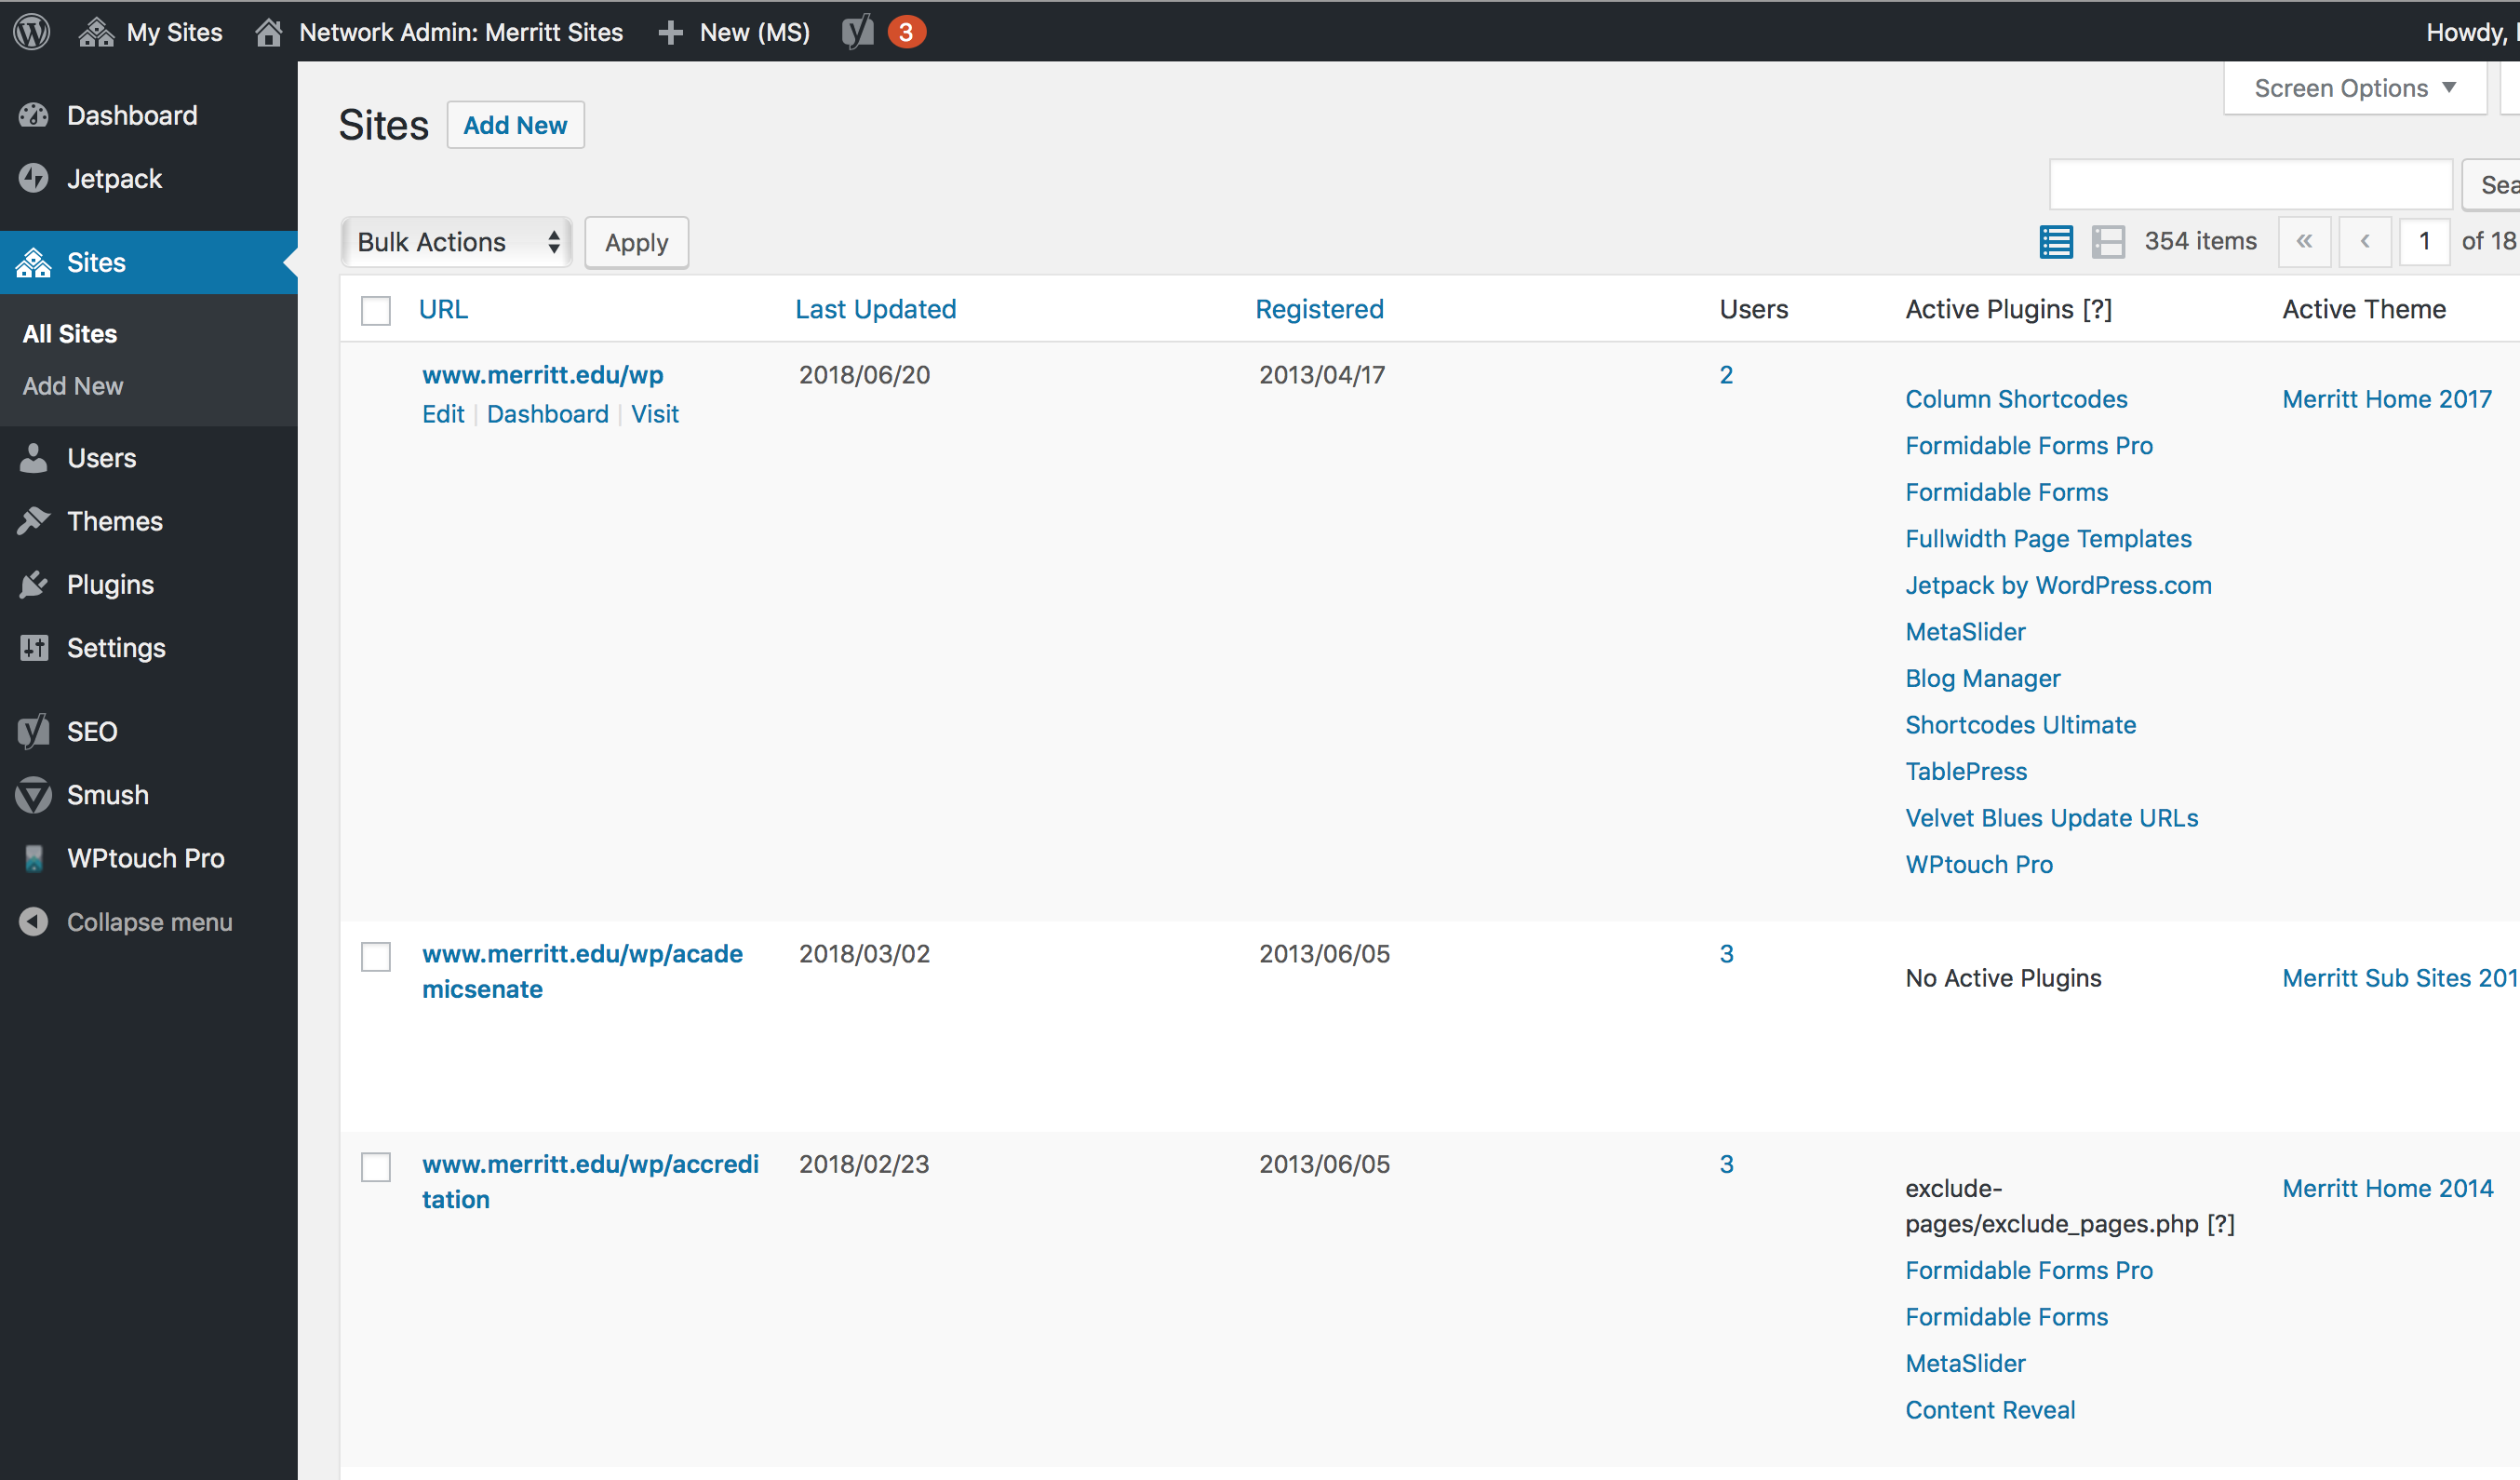Image resolution: width=2520 pixels, height=1480 pixels.
Task: Click the Jetpack icon in sidebar
Action: [34, 179]
